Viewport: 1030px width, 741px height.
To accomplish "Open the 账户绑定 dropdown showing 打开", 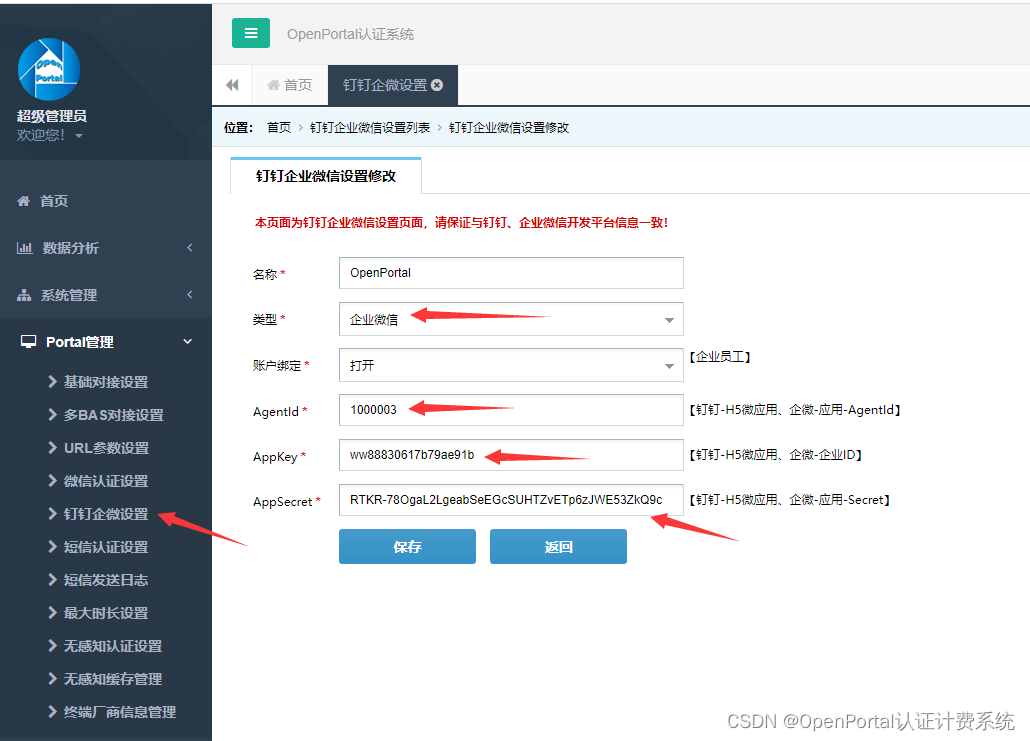I will click(511, 365).
